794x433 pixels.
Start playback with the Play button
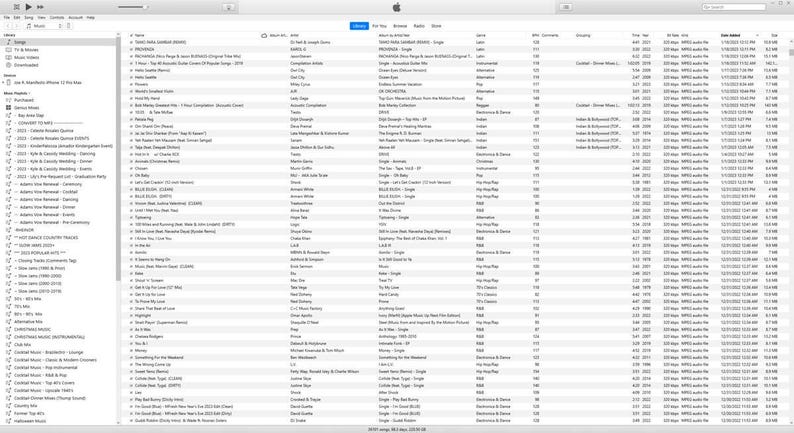(x=28, y=7)
